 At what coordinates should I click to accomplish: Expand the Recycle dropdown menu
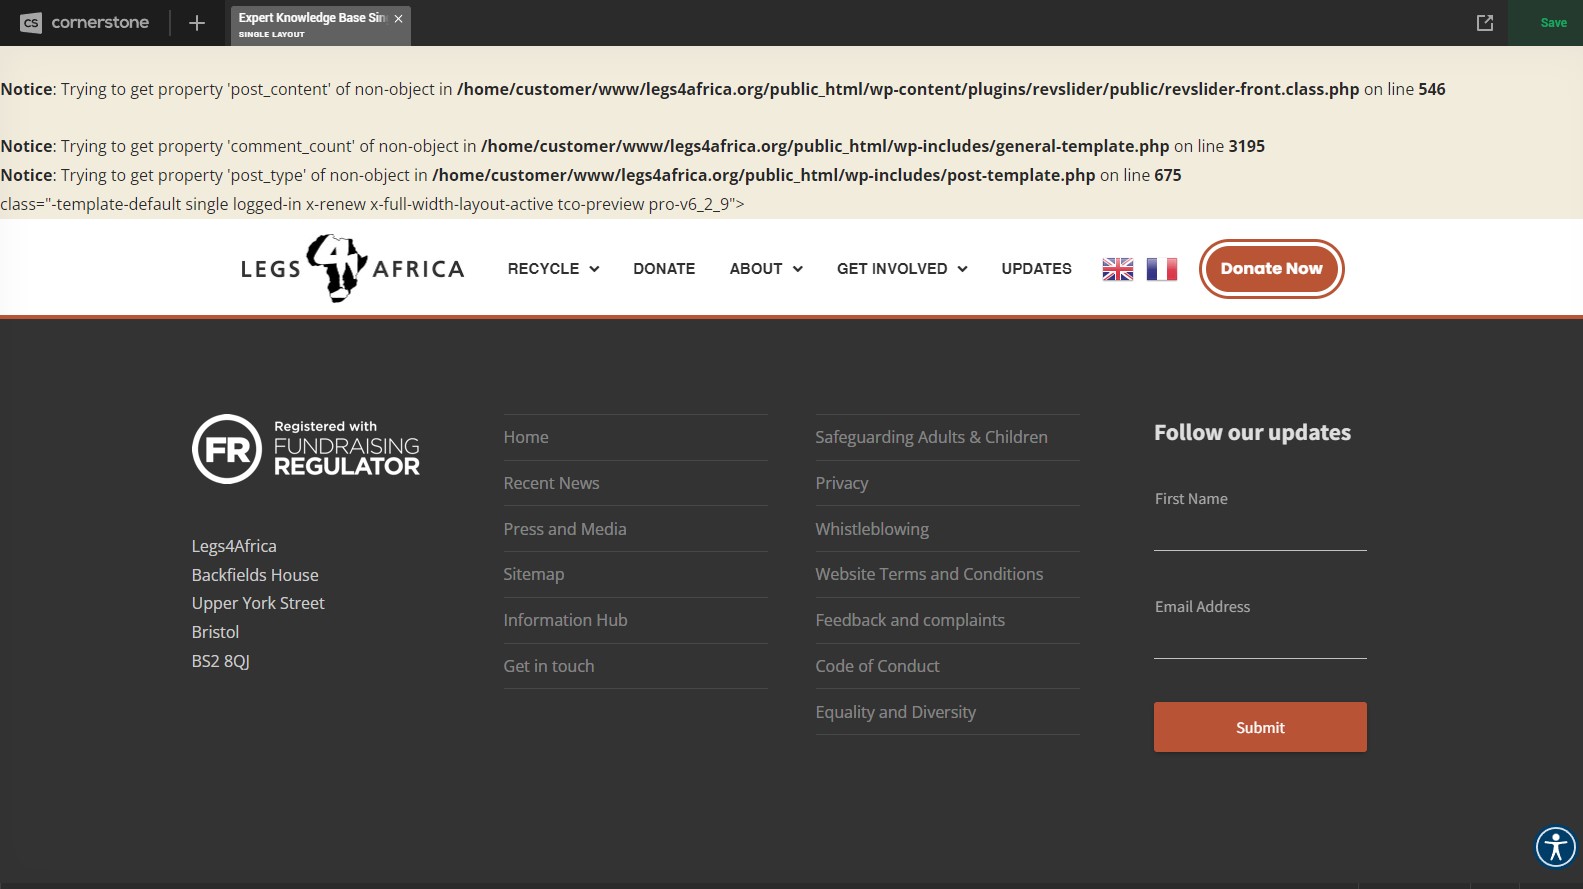(x=553, y=269)
